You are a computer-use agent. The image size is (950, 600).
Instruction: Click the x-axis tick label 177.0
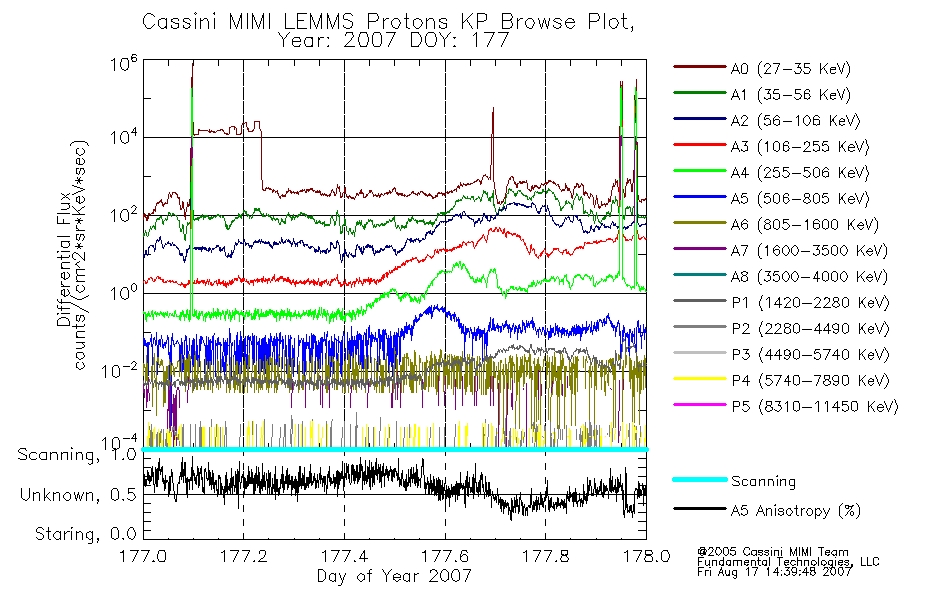point(143,556)
